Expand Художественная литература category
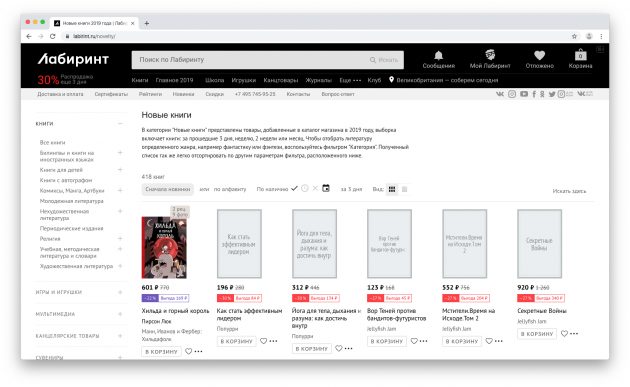This screenshot has height=387, width=630. (120, 266)
